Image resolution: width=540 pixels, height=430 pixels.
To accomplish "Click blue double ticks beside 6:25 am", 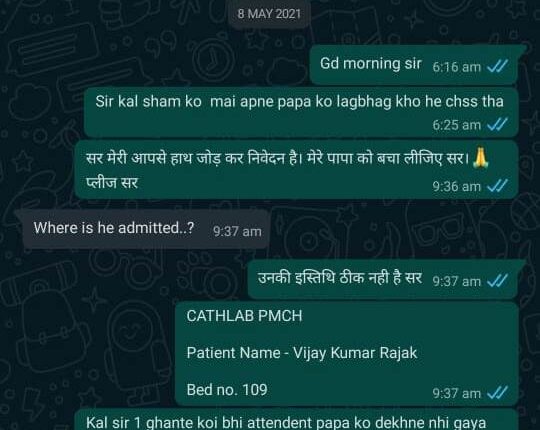I will (x=497, y=125).
